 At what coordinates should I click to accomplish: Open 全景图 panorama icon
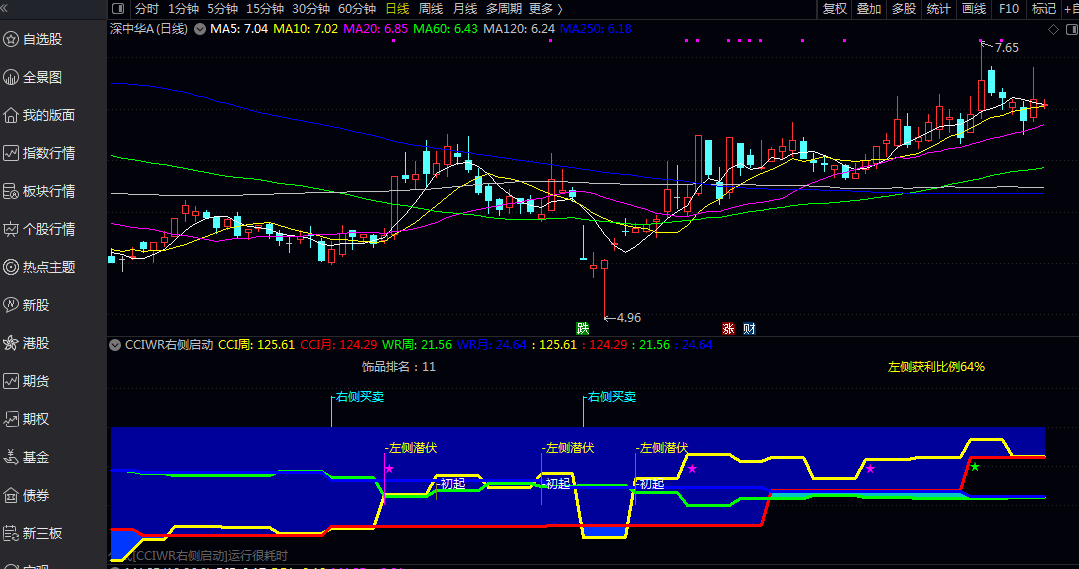click(x=11, y=77)
